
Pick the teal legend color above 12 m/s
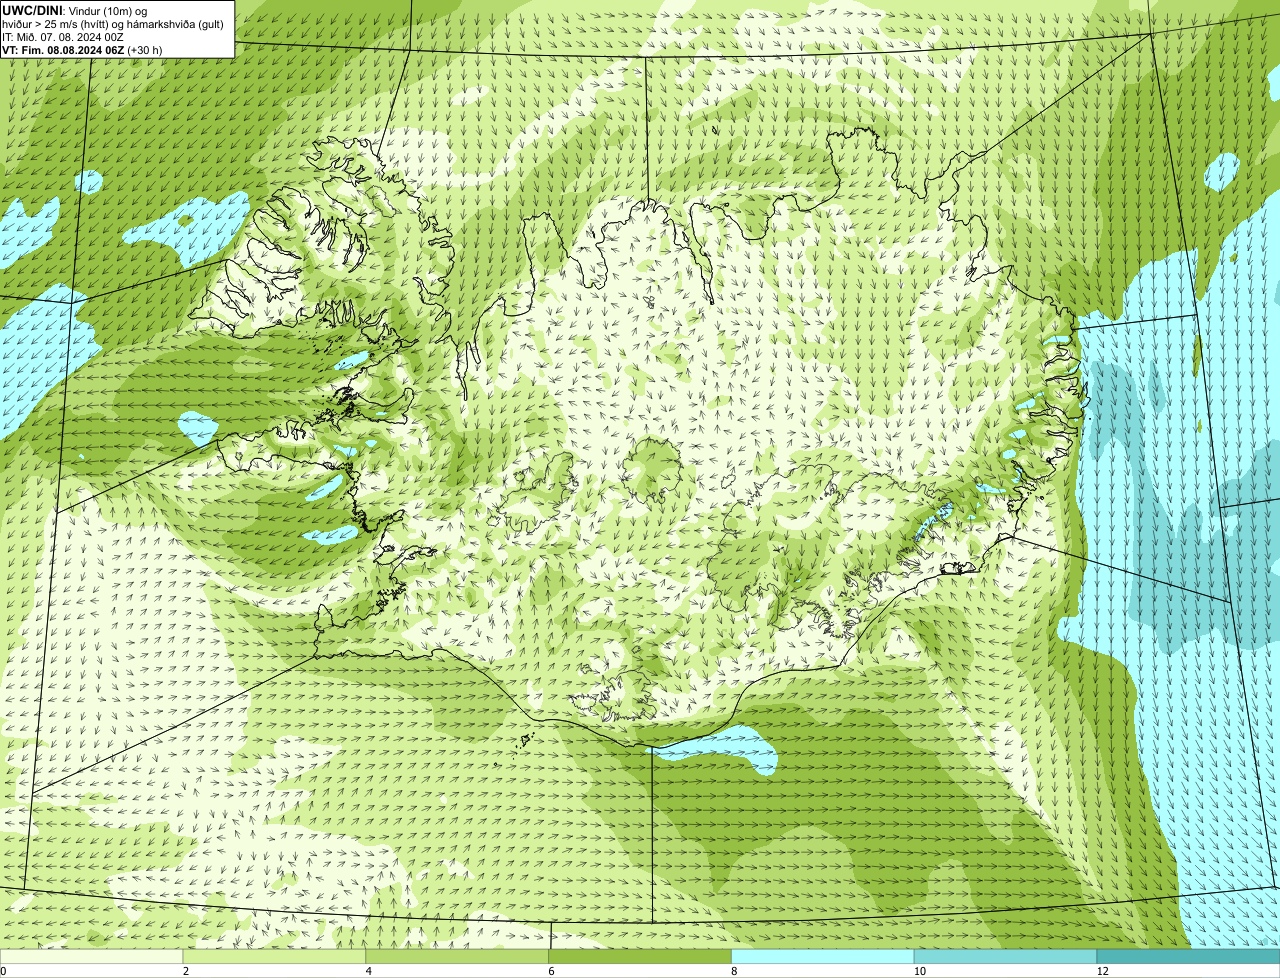click(1188, 956)
